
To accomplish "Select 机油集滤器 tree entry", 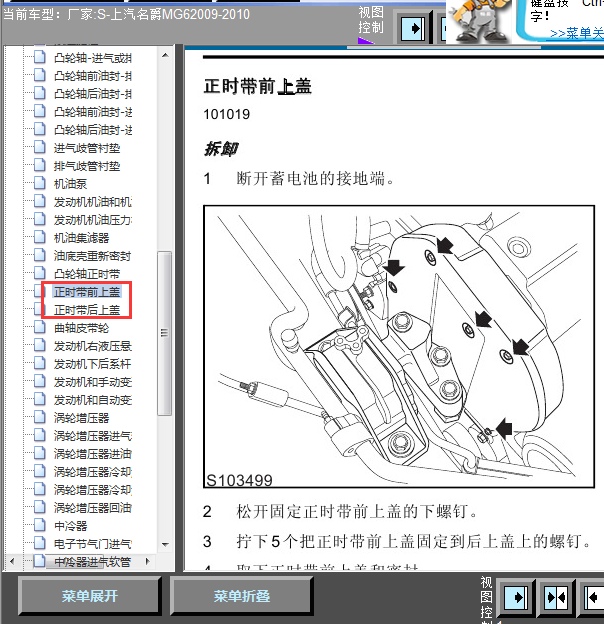I will click(82, 238).
